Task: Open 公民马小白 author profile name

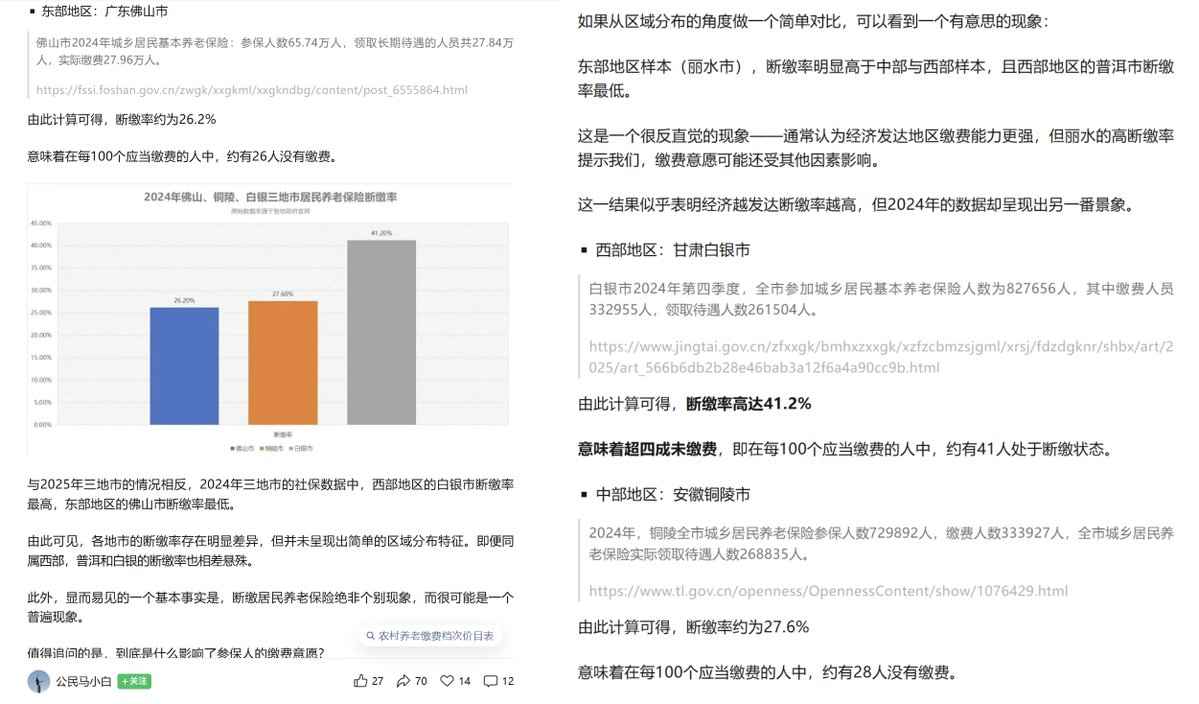Action: (x=83, y=681)
